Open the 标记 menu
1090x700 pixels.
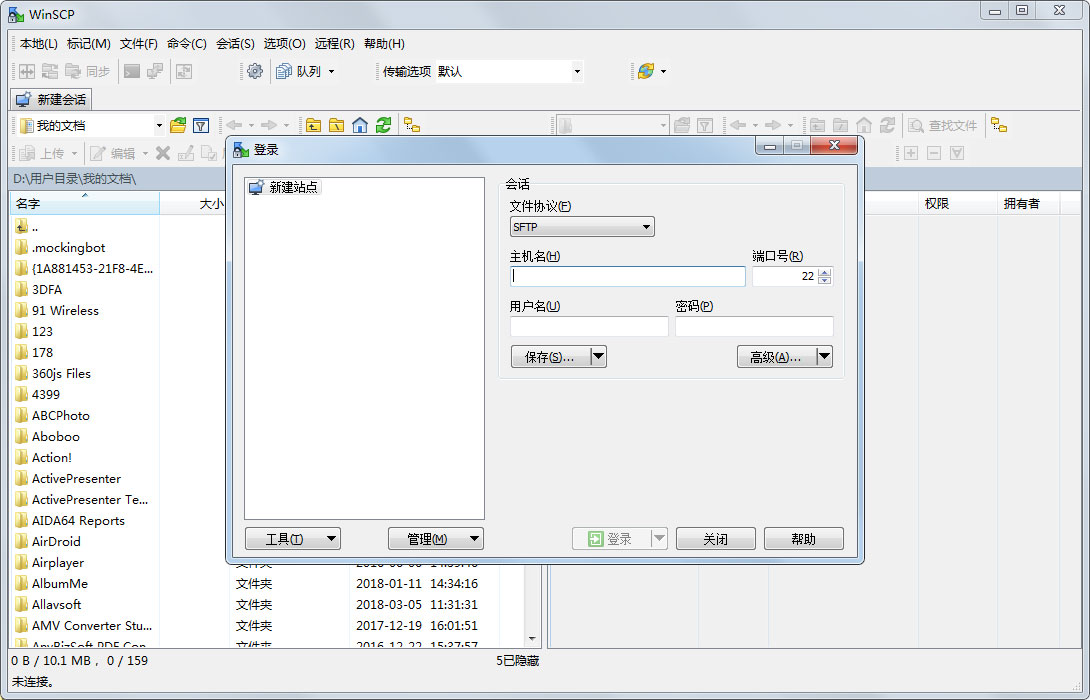point(88,43)
